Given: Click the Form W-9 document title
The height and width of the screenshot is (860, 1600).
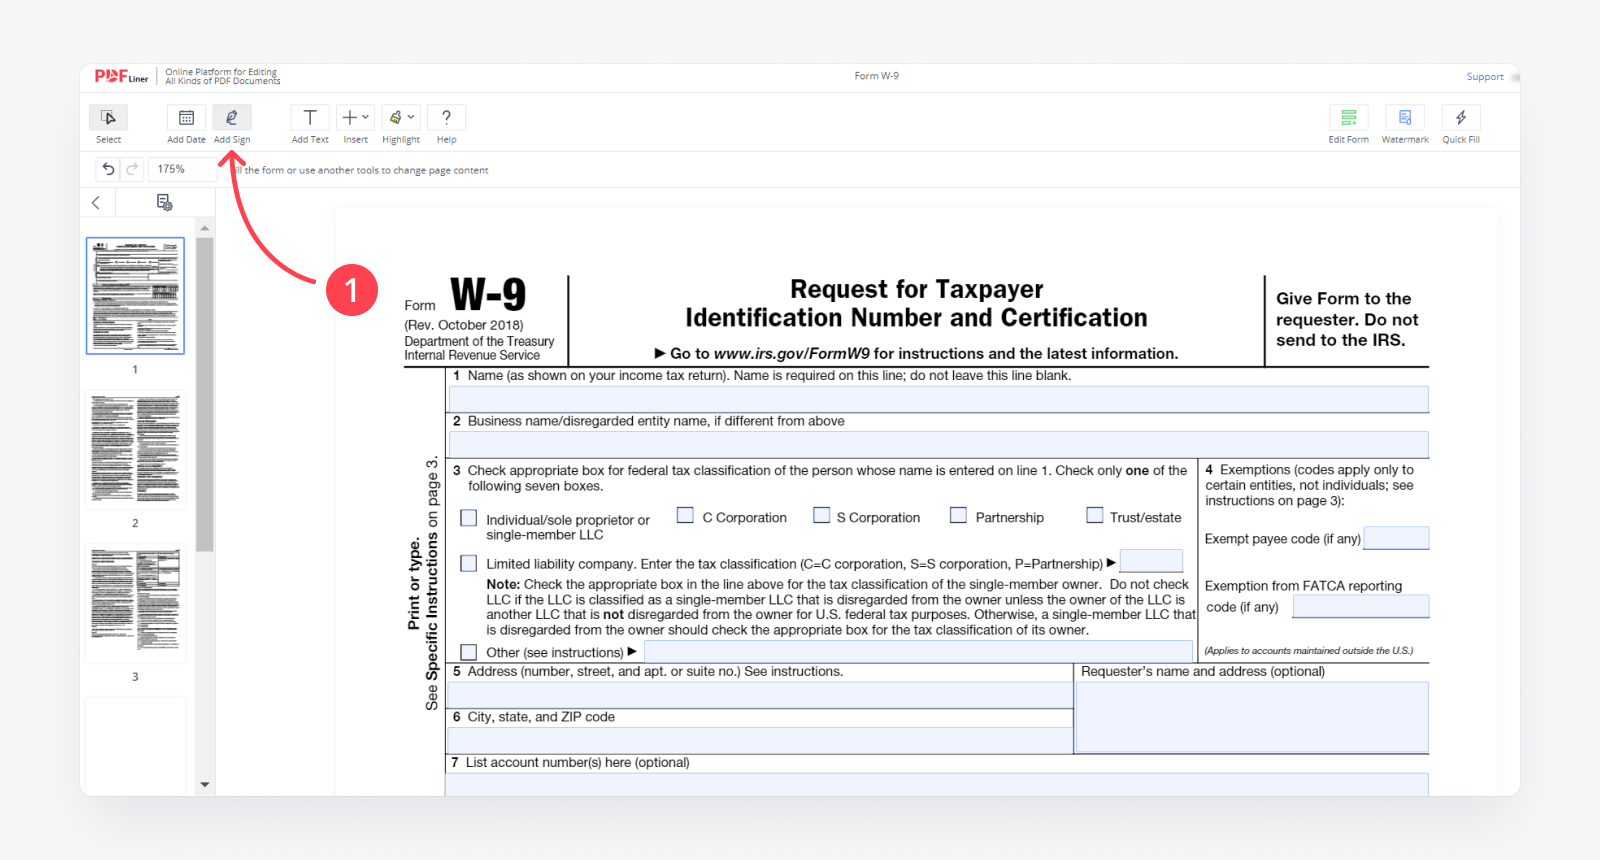Looking at the screenshot, I should (877, 76).
